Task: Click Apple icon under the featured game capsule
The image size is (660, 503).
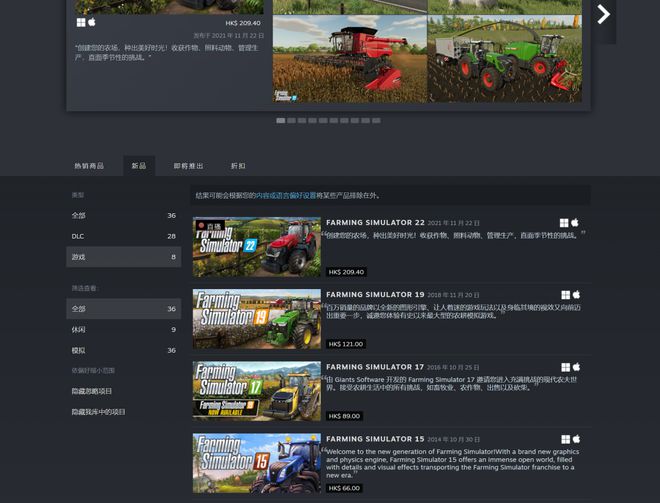Action: pyautogui.click(x=92, y=22)
